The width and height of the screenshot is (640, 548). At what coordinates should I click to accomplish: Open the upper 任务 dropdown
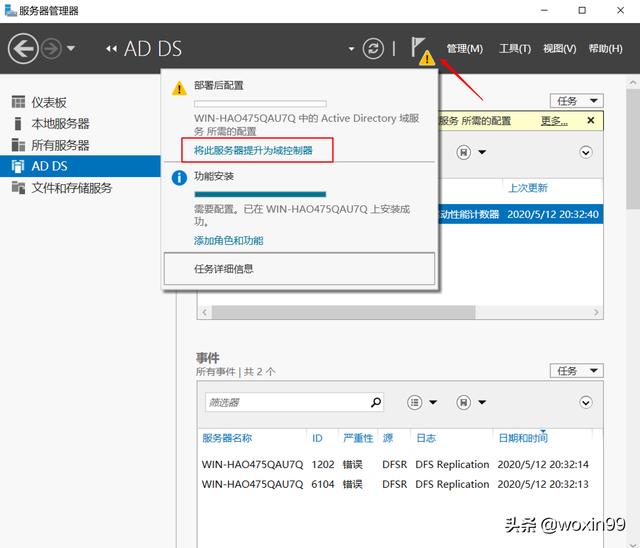(x=576, y=101)
